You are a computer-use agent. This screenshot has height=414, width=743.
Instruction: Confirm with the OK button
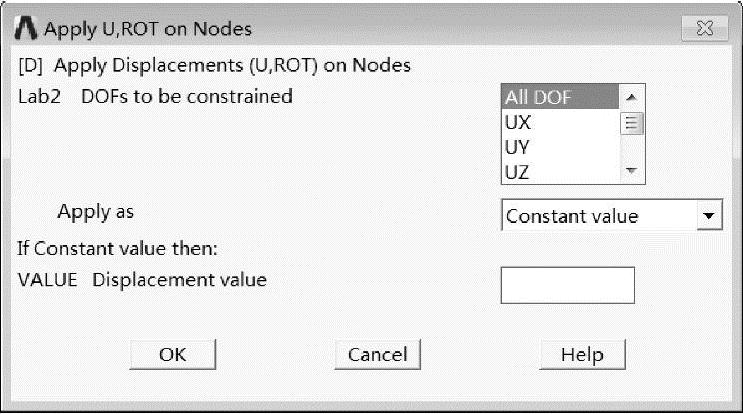(172, 354)
